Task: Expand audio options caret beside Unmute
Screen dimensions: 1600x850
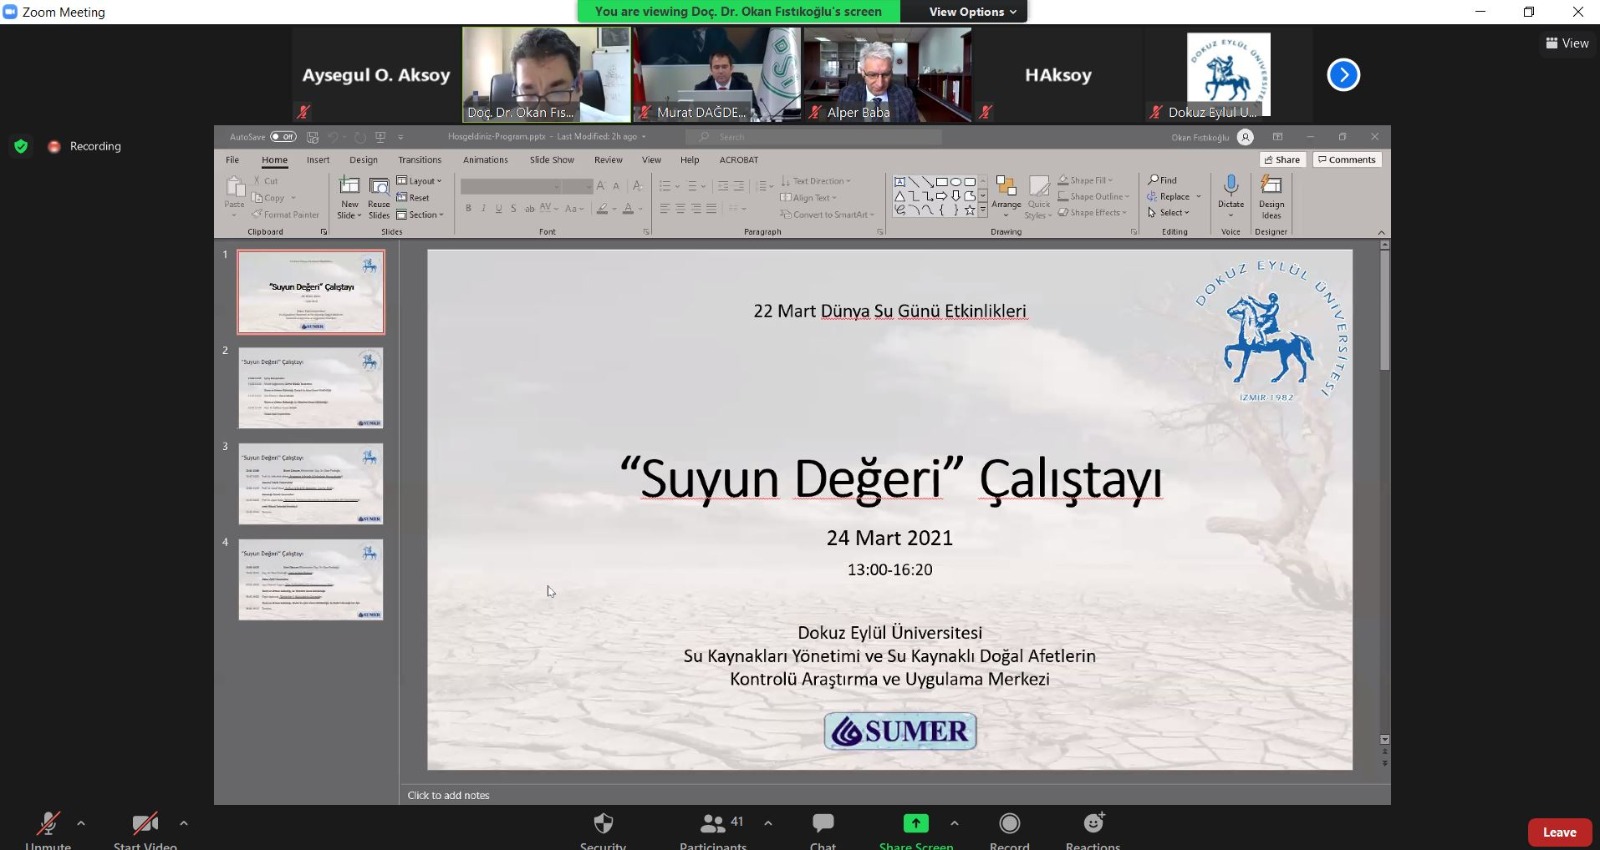Action: 81,823
